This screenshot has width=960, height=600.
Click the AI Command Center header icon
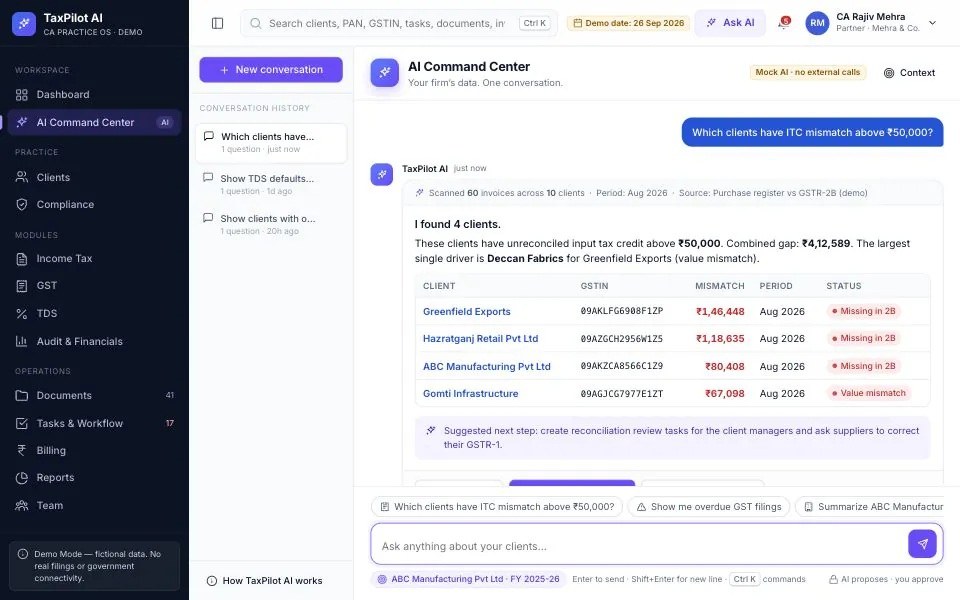coord(384,73)
